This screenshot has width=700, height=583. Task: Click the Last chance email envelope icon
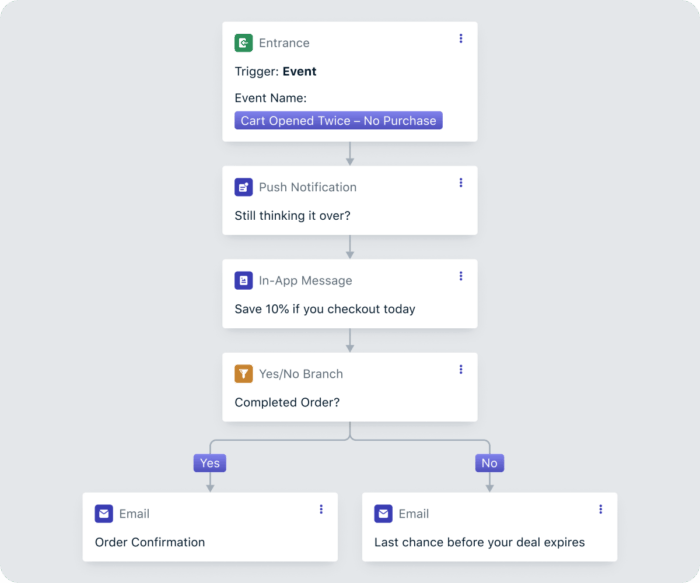coord(384,514)
